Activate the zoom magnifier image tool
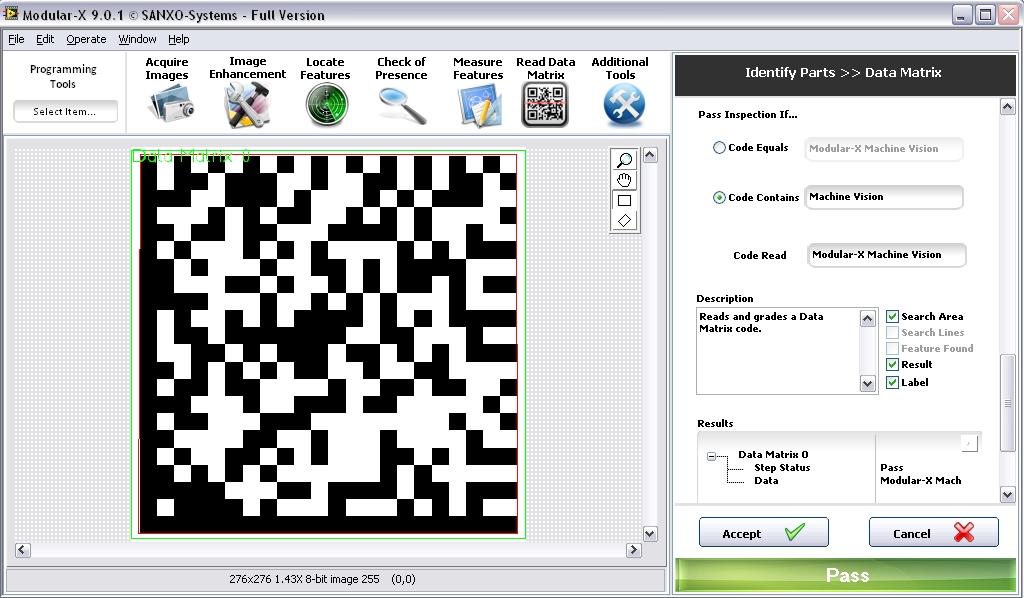 [624, 160]
